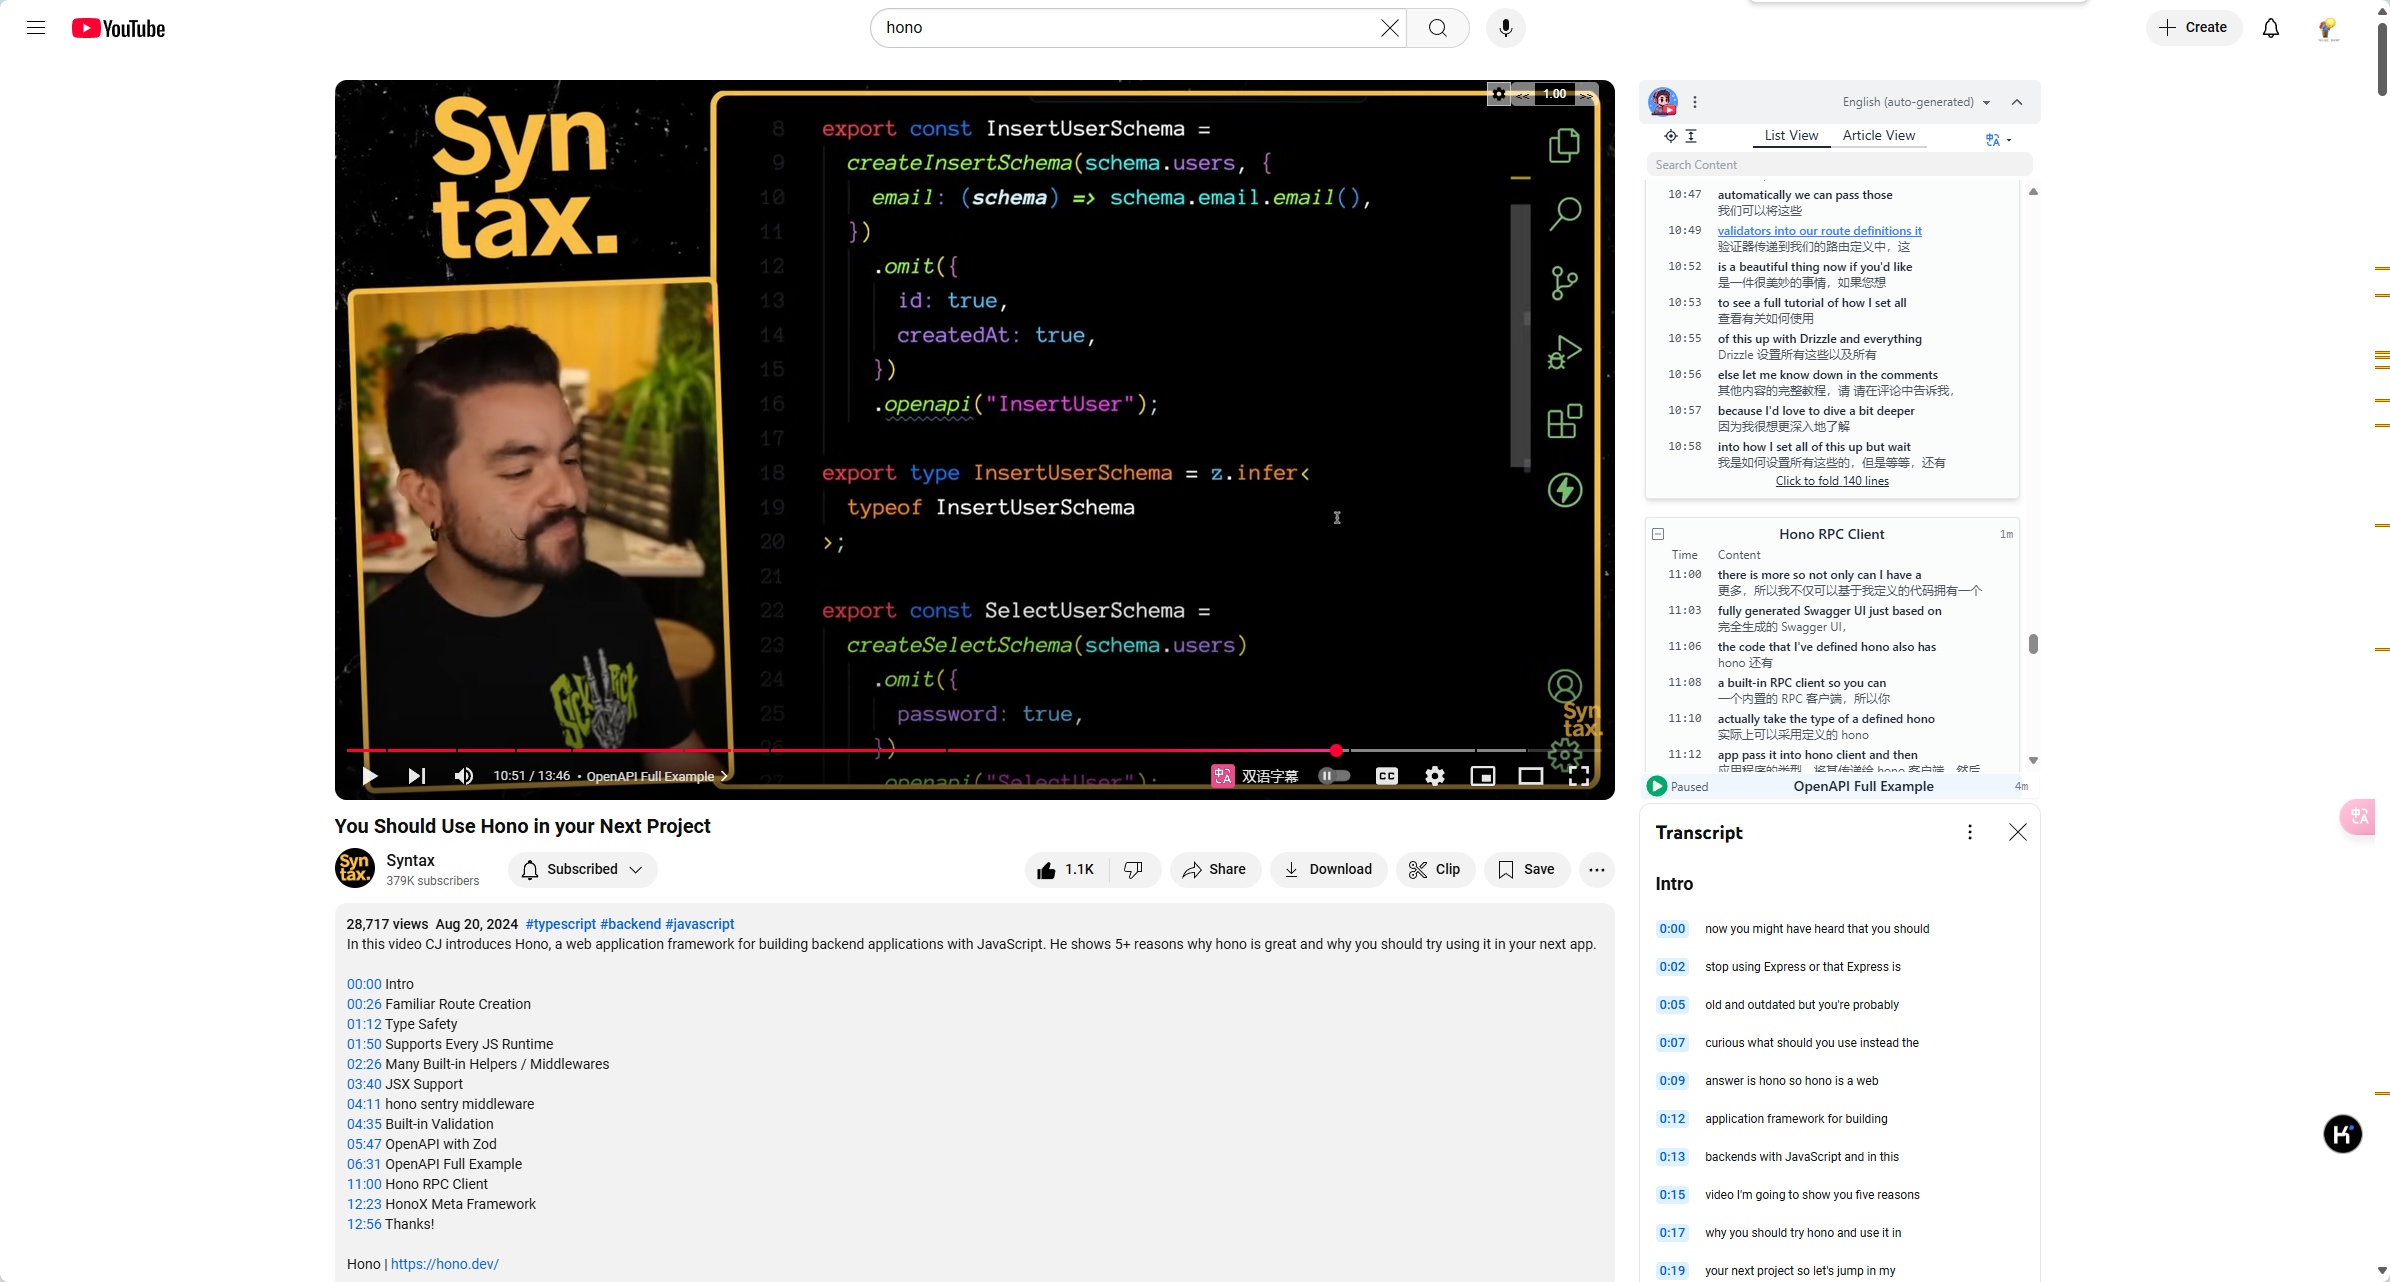Toggle closed captions CC
The width and height of the screenshot is (2390, 1282).
(1386, 776)
